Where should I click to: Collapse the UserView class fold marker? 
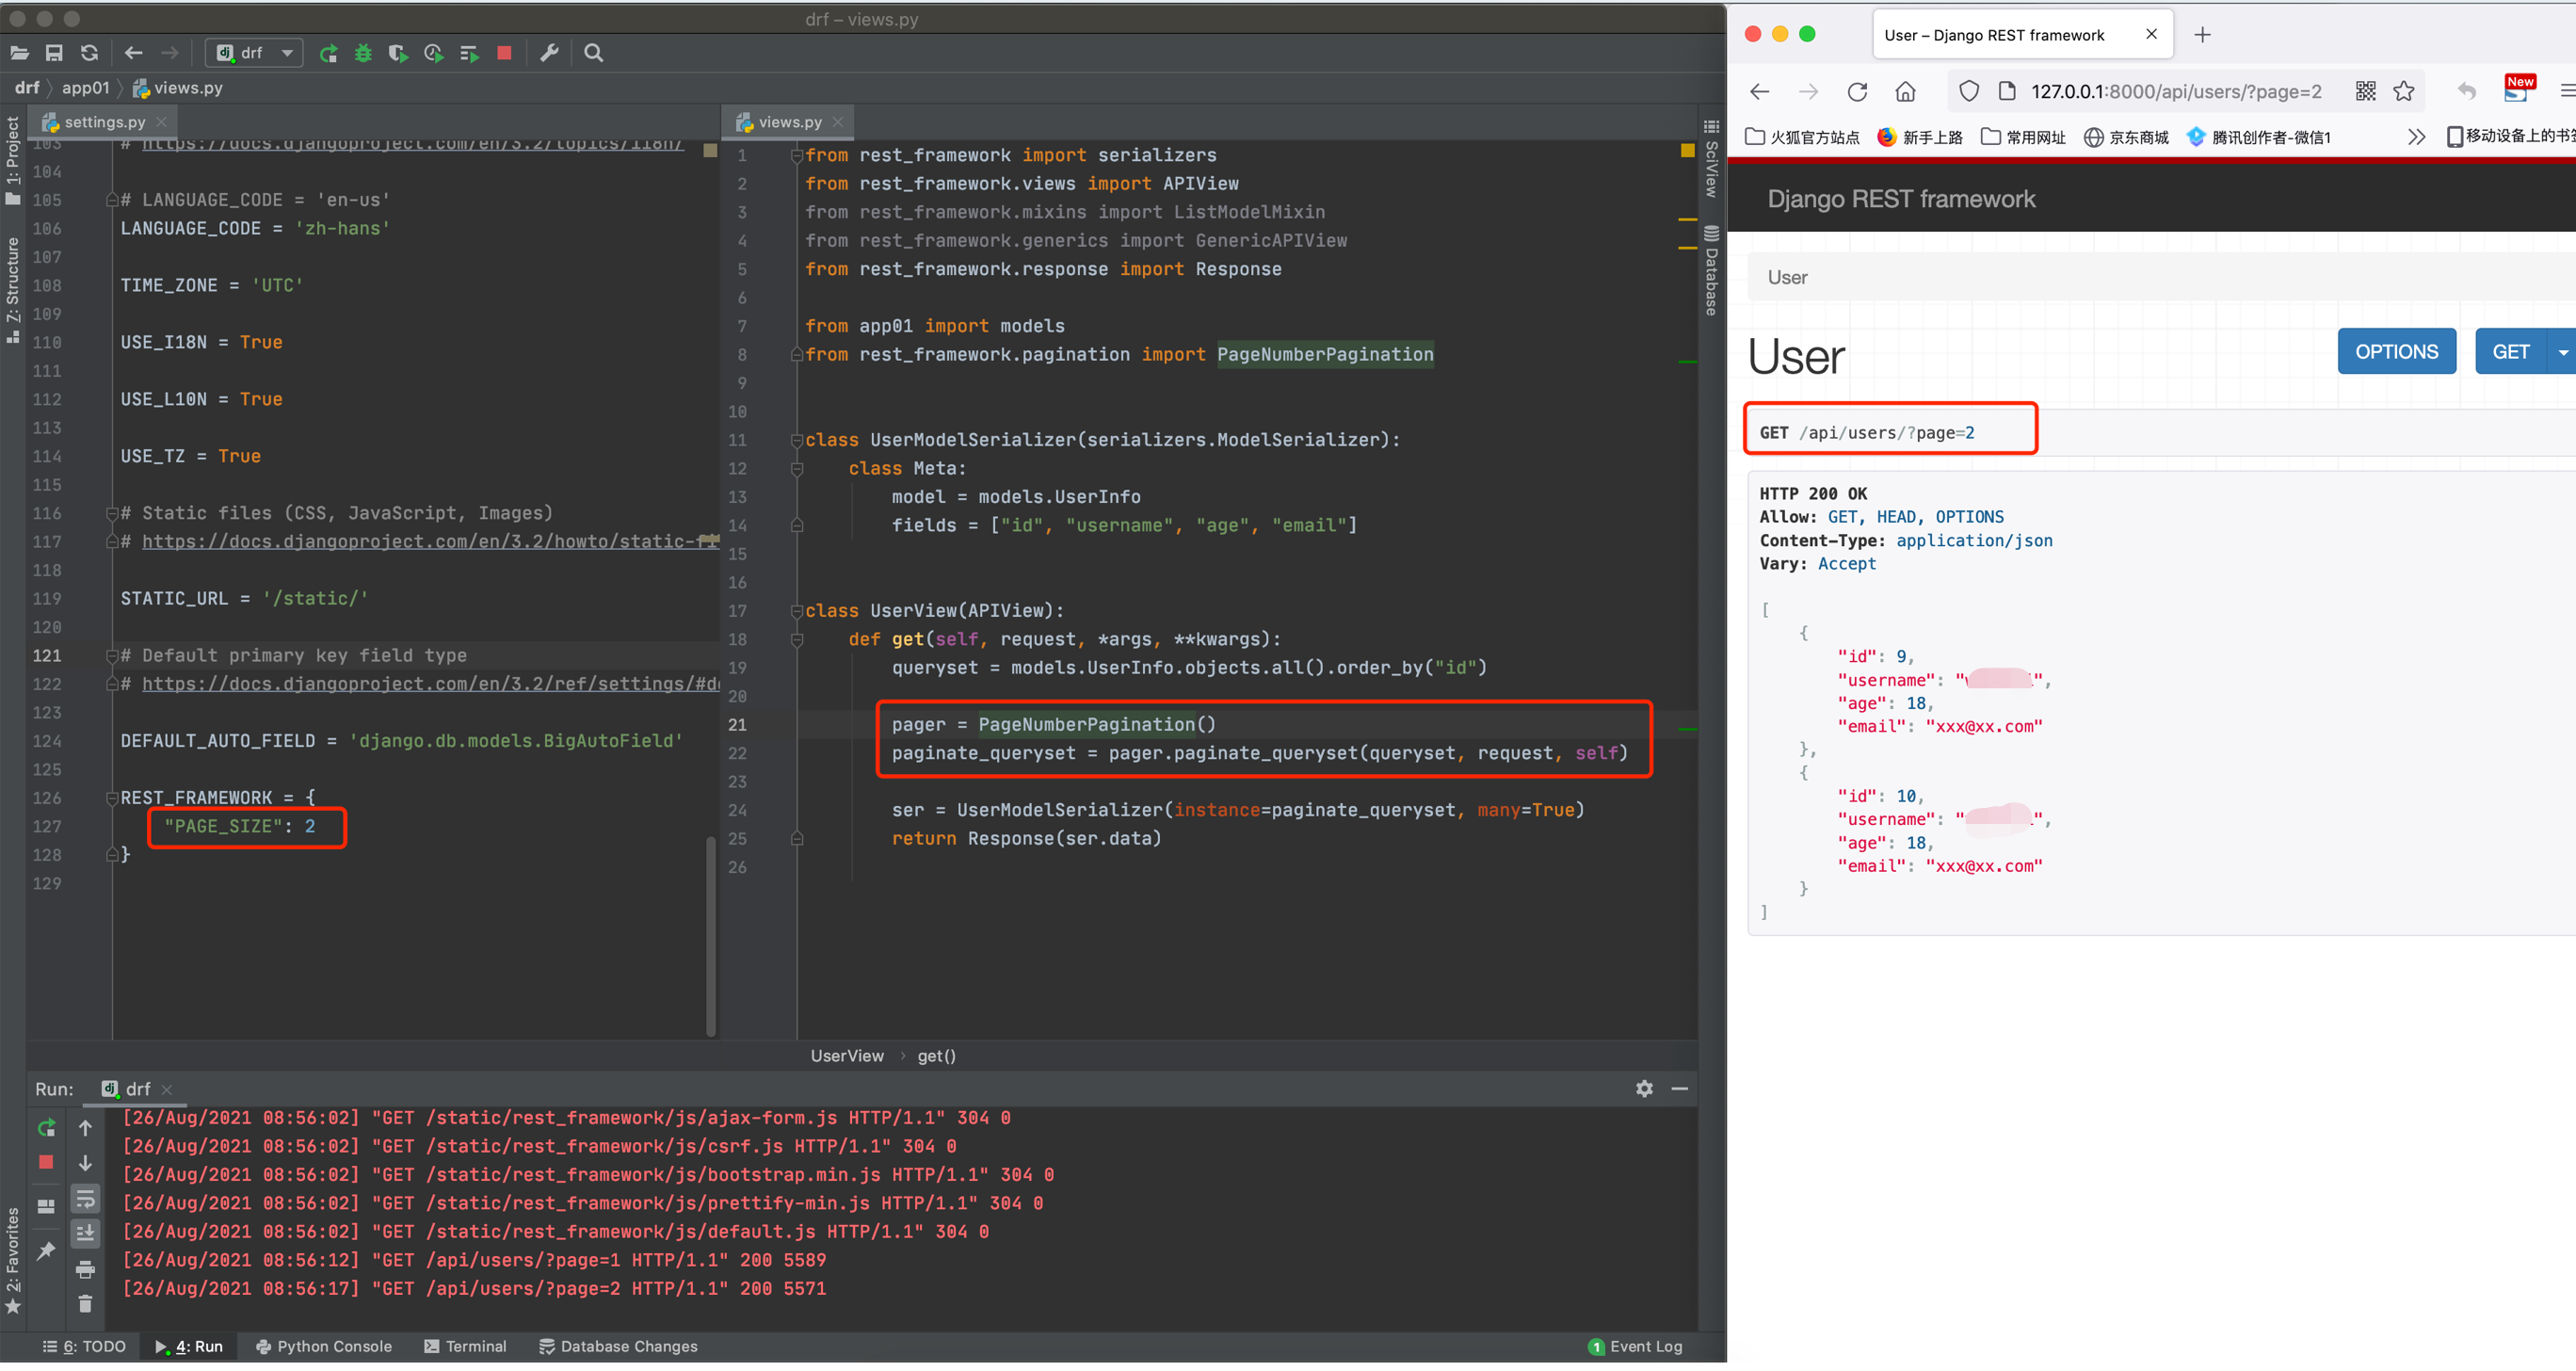pos(797,611)
